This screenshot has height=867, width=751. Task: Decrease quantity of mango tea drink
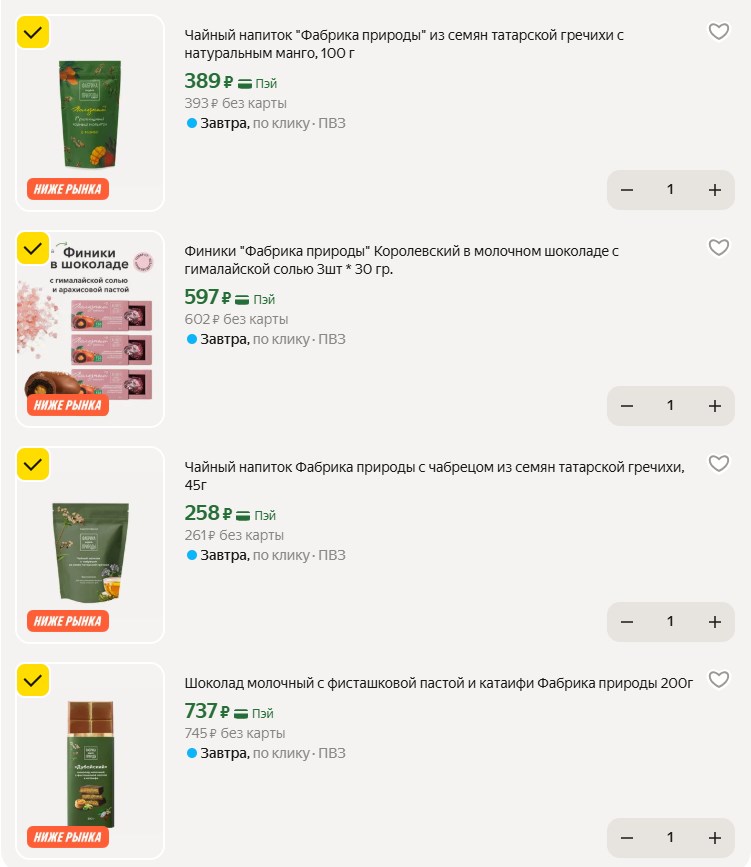pyautogui.click(x=627, y=190)
